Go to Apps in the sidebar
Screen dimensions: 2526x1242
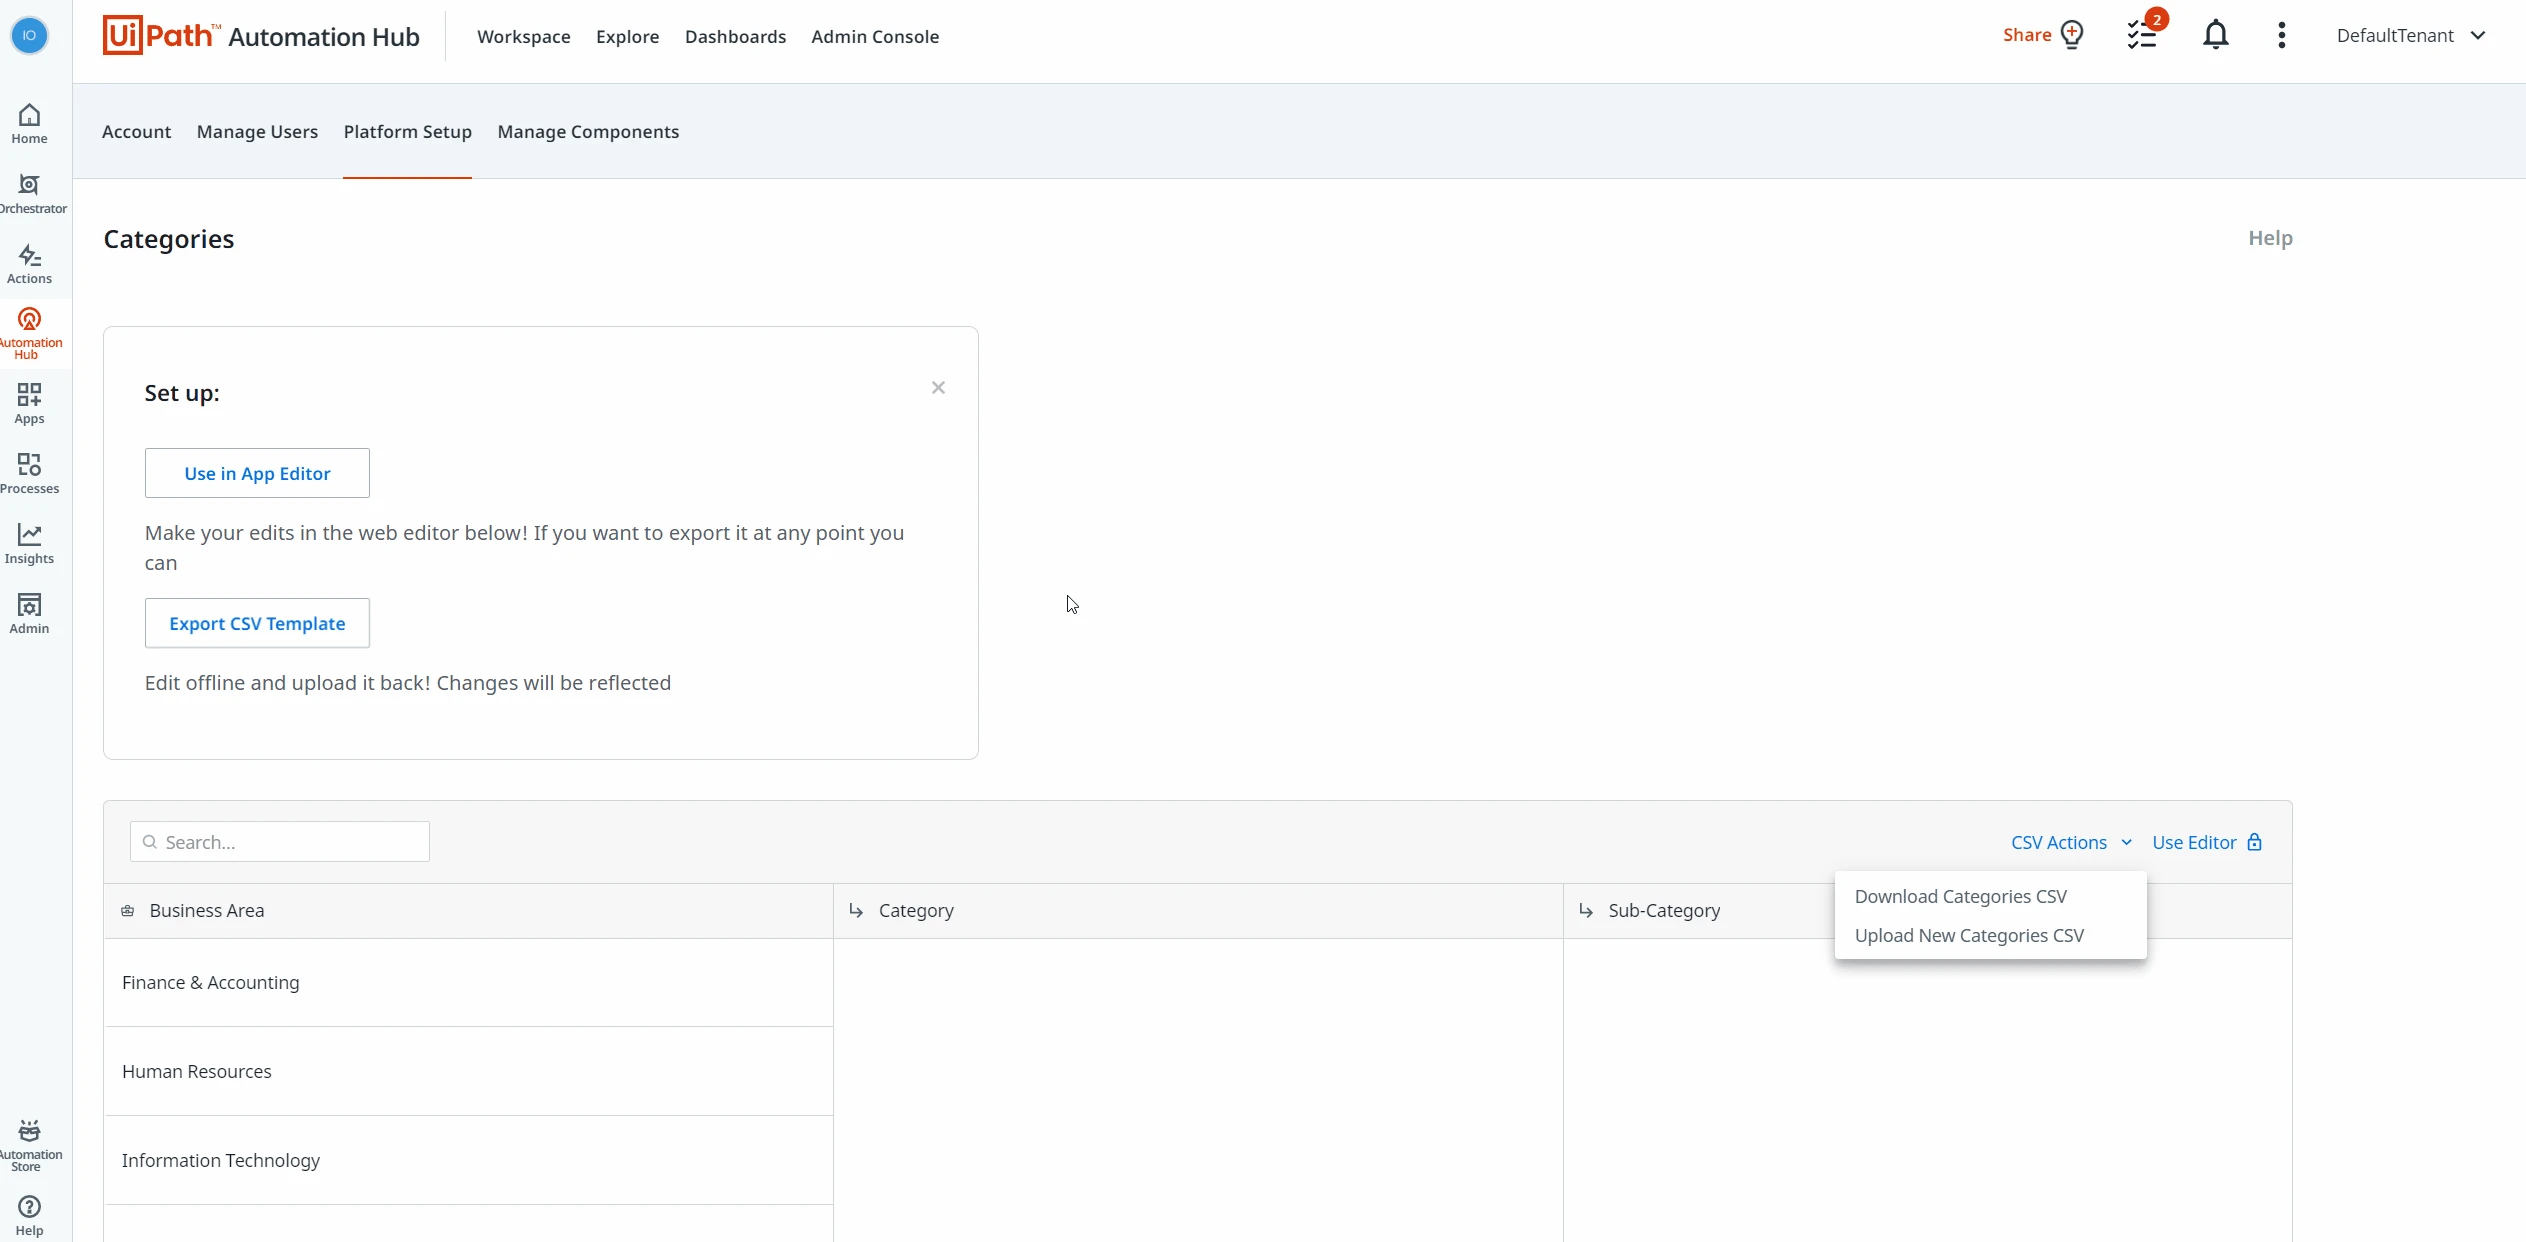(30, 404)
